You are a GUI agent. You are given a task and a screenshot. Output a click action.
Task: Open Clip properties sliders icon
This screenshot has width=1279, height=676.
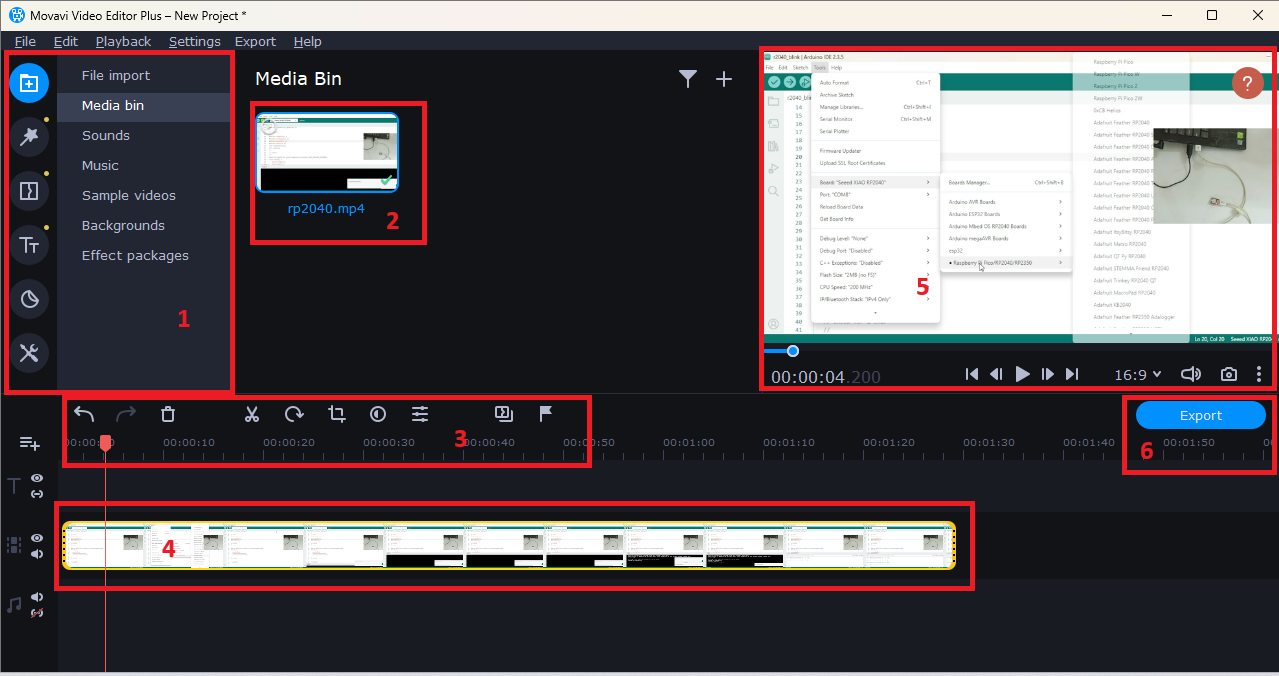[420, 413]
